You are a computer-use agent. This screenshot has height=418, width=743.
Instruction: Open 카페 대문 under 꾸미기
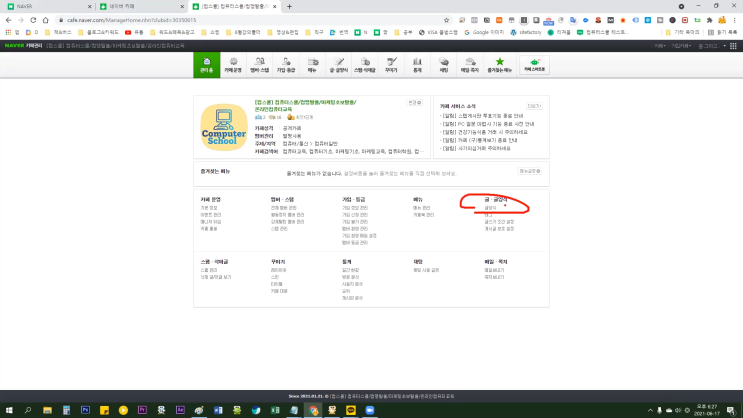click(x=279, y=291)
